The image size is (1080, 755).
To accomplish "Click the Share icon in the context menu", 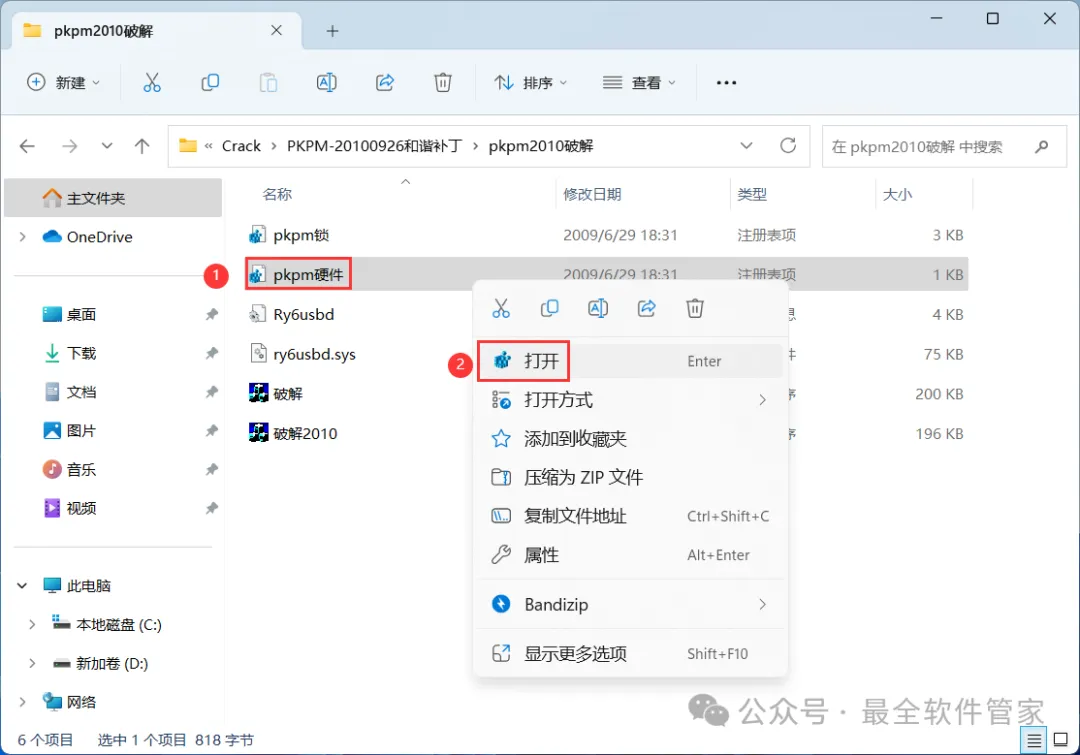I will tap(646, 309).
